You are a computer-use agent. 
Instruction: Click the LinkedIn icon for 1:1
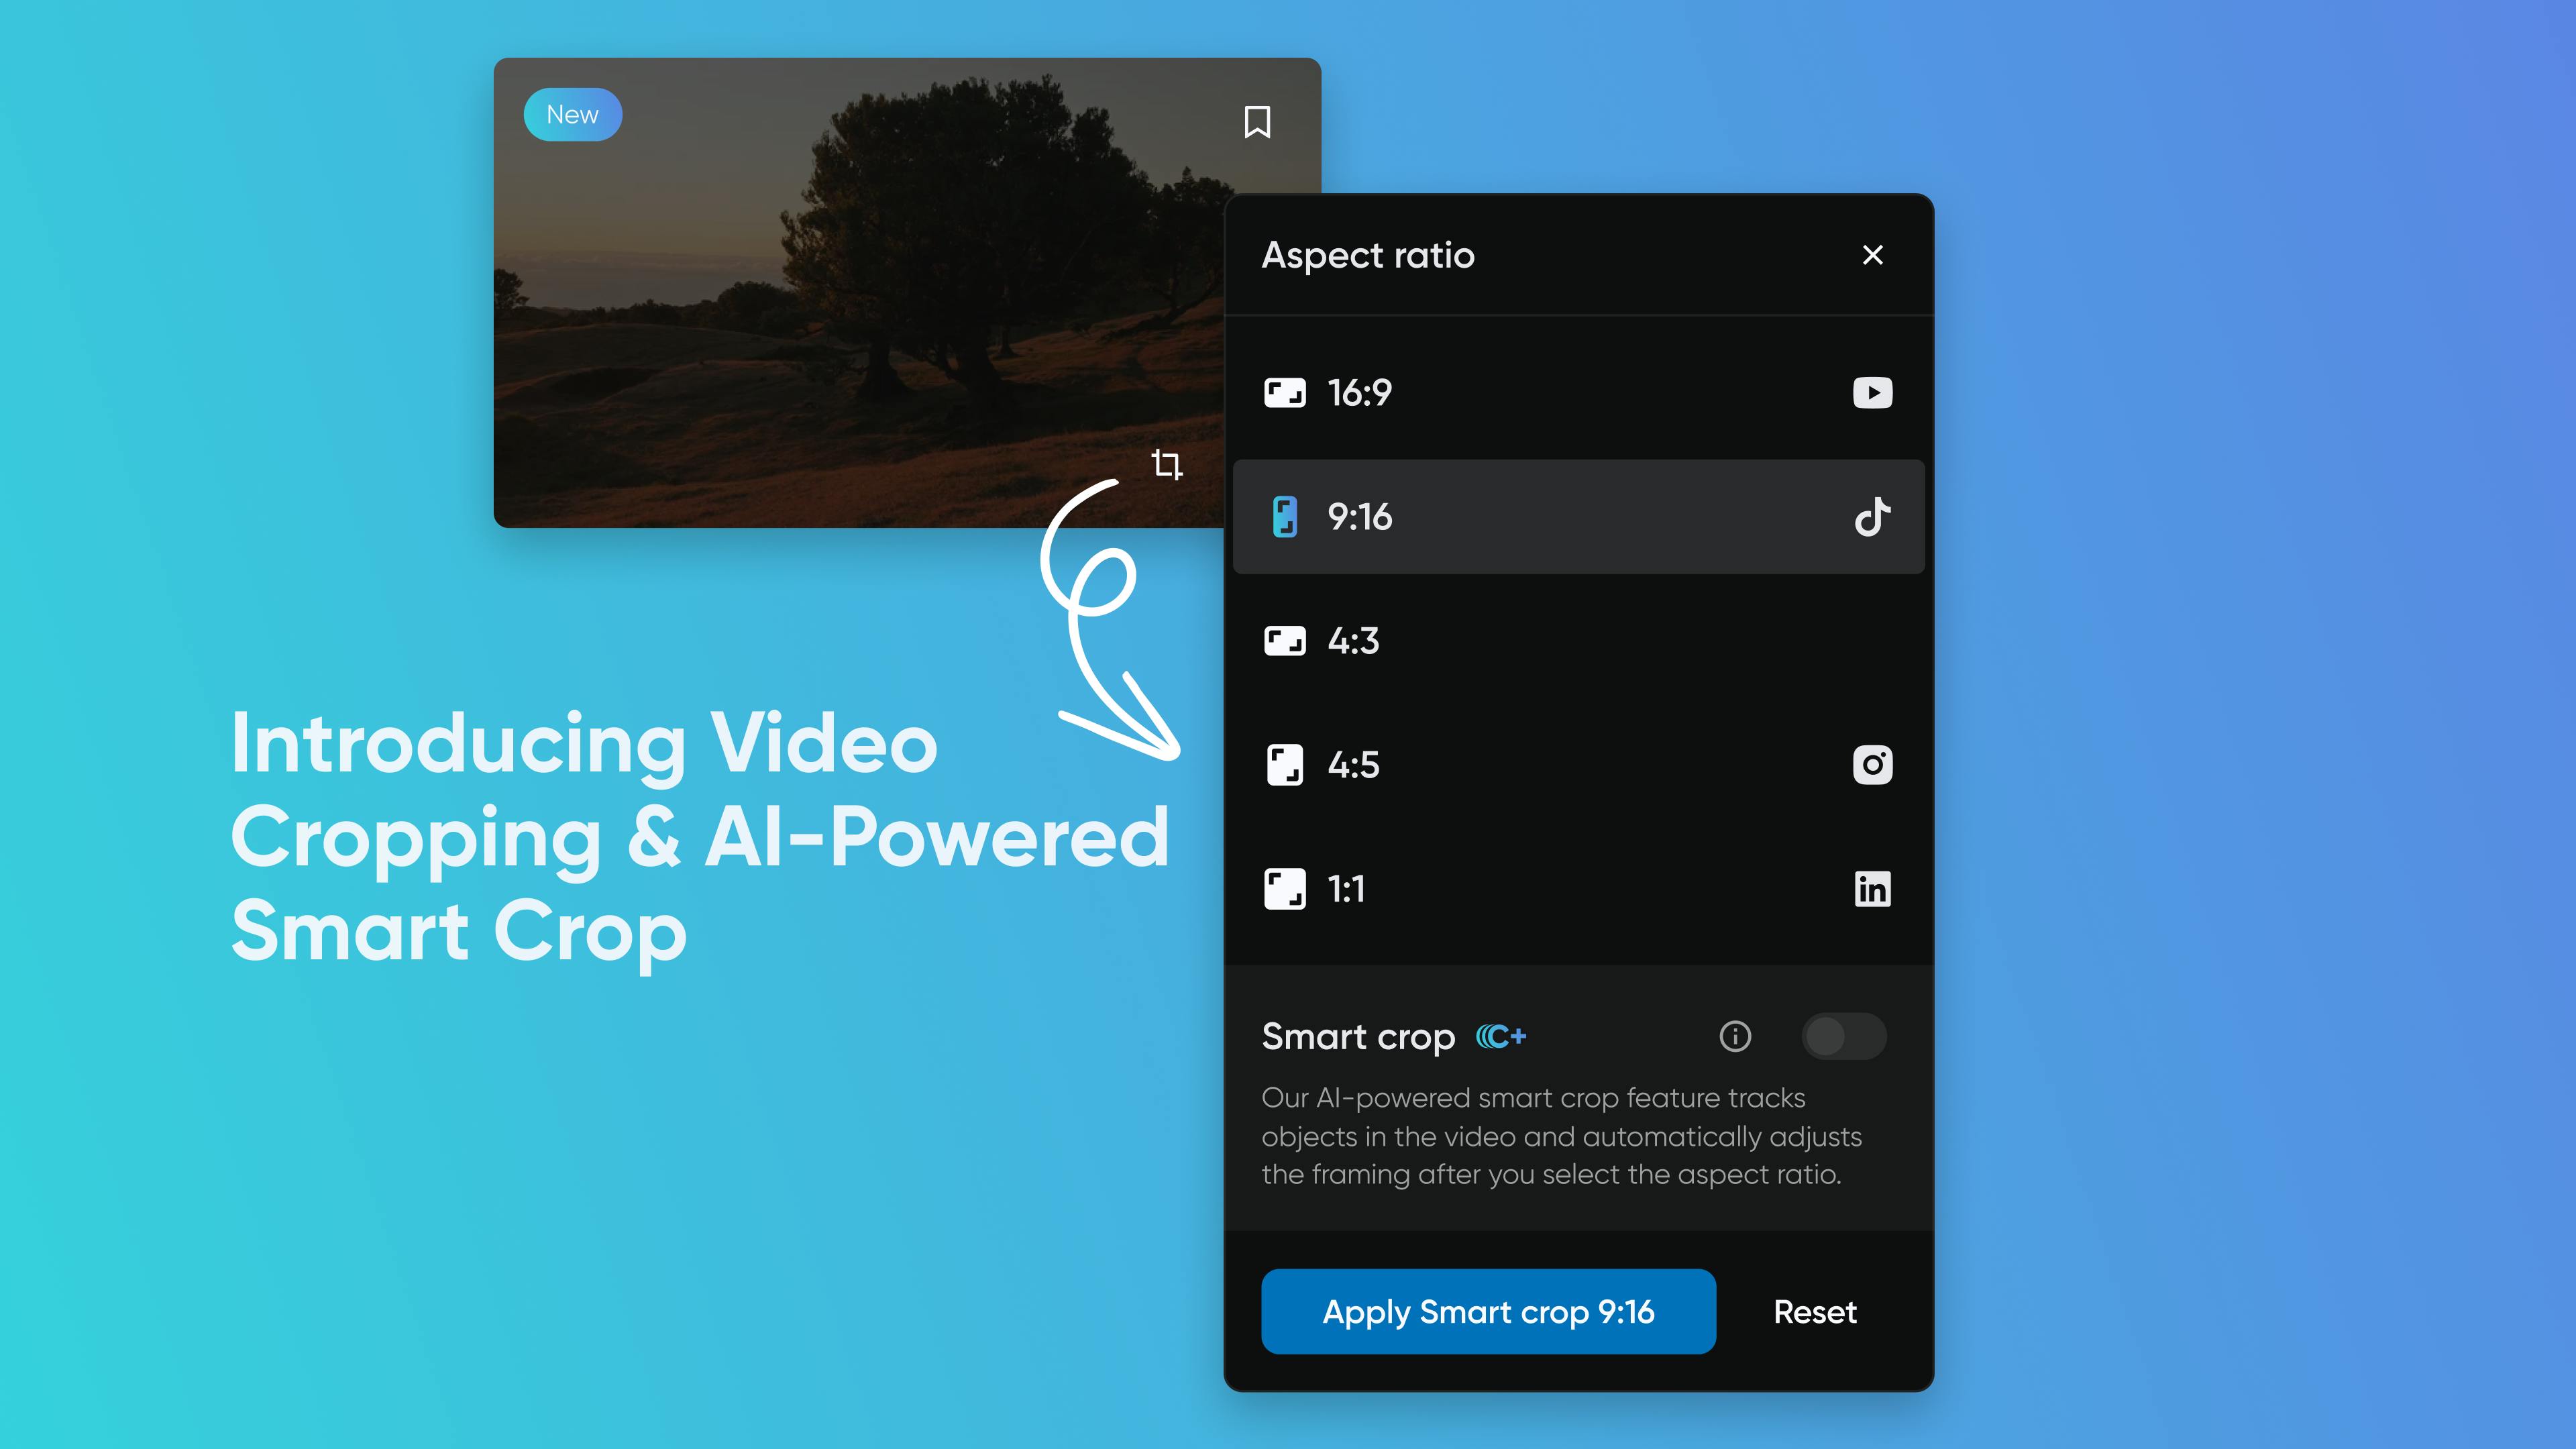click(x=1872, y=888)
